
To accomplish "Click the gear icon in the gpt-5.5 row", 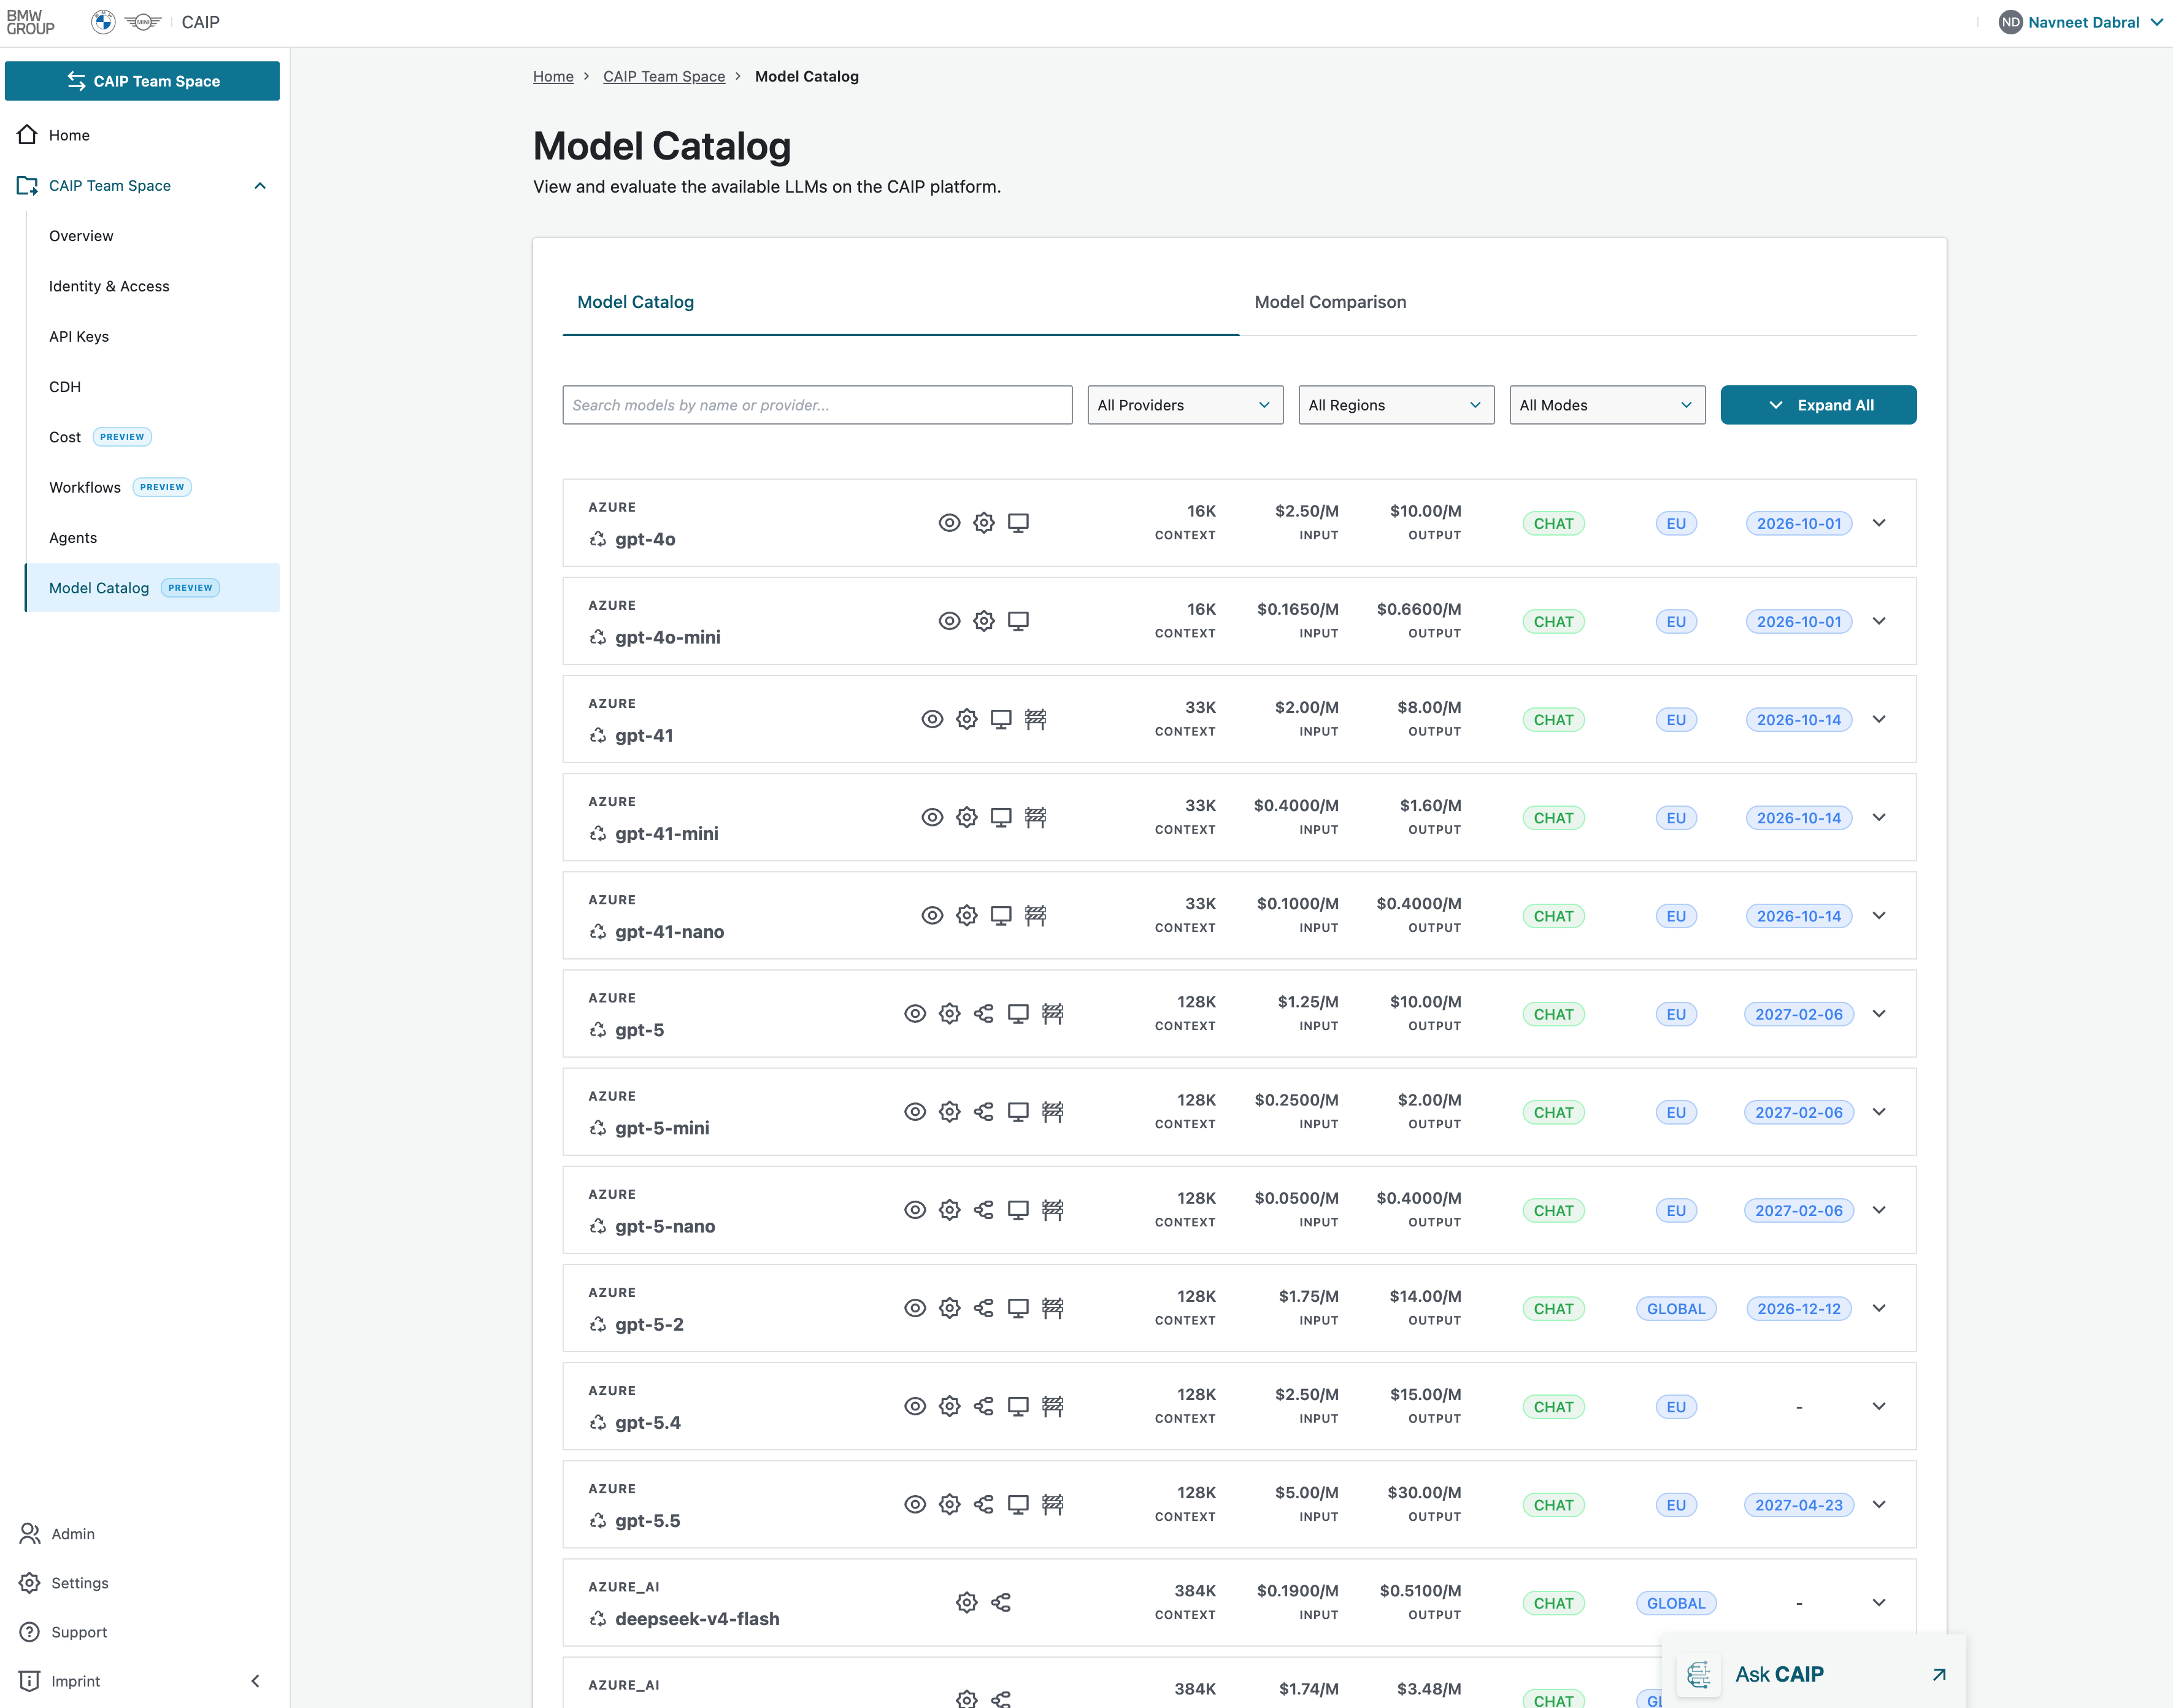I will pyautogui.click(x=950, y=1504).
